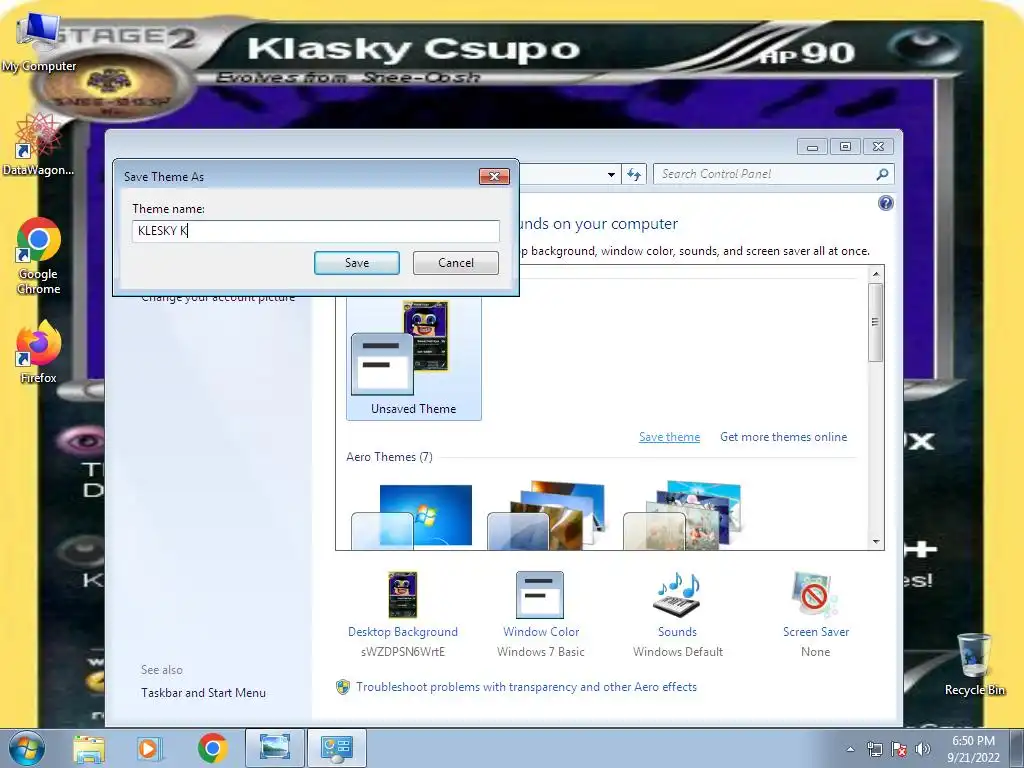Open the volume speaker tray icon
1024x768 pixels.
(x=923, y=749)
